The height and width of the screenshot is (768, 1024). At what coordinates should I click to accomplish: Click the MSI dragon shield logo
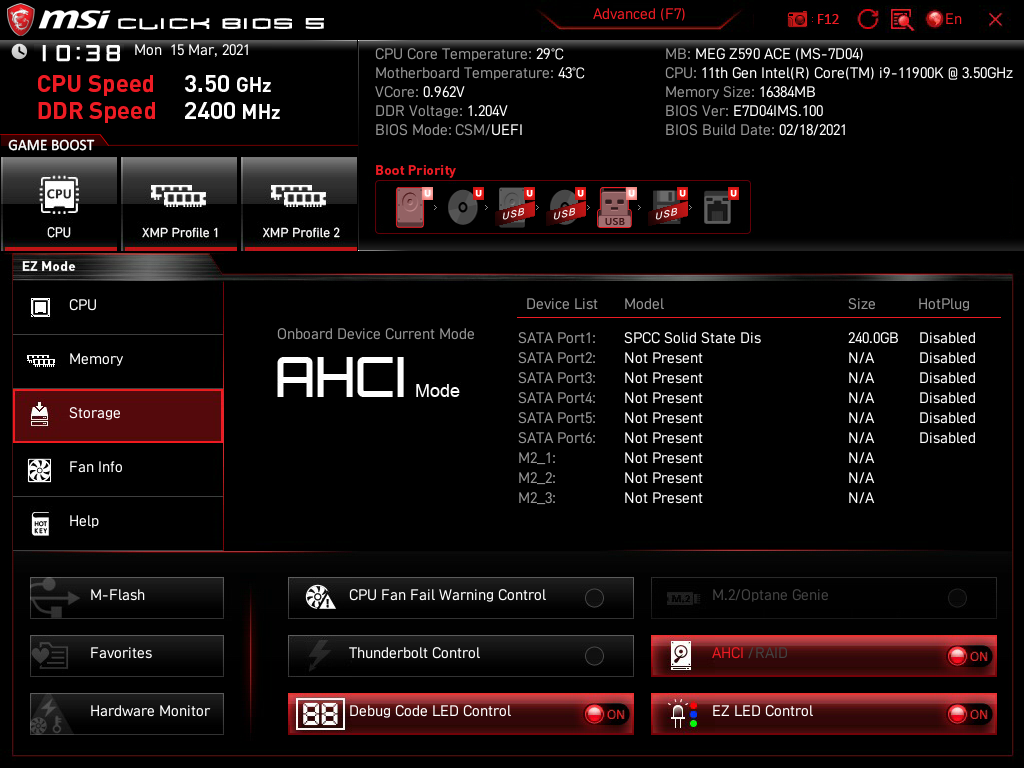point(20,20)
